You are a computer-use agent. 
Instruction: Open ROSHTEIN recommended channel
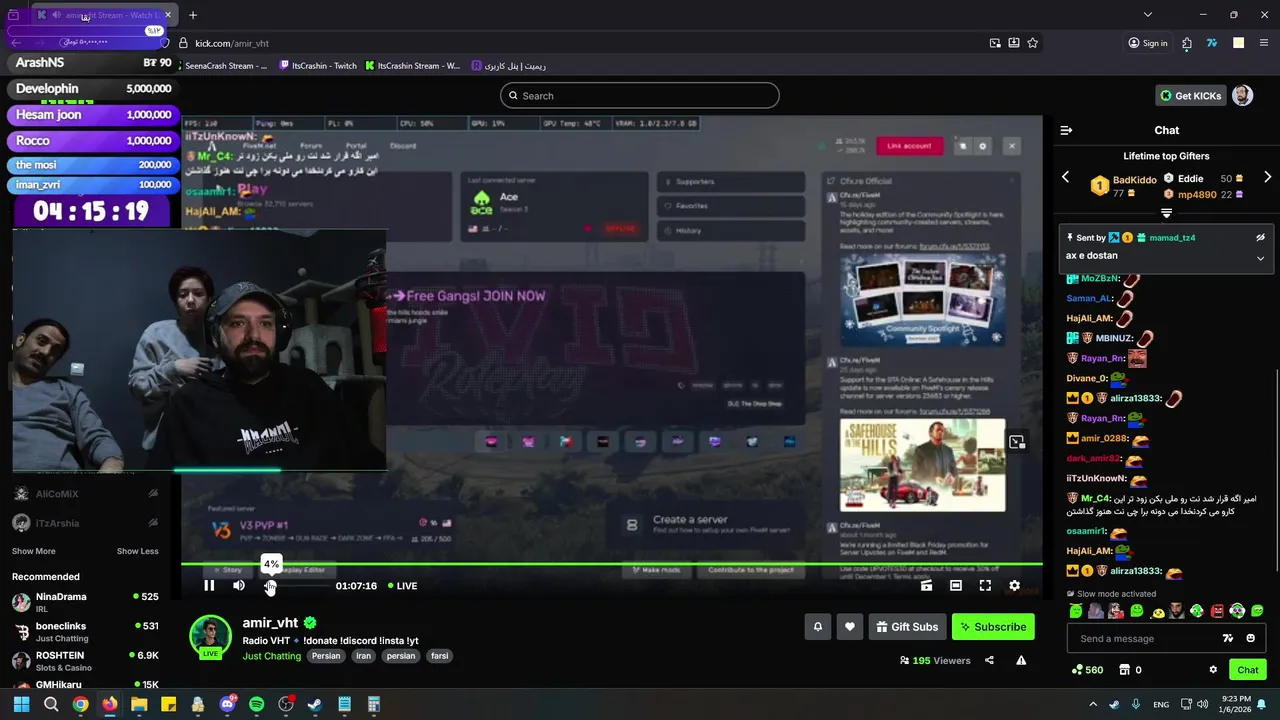click(85, 661)
